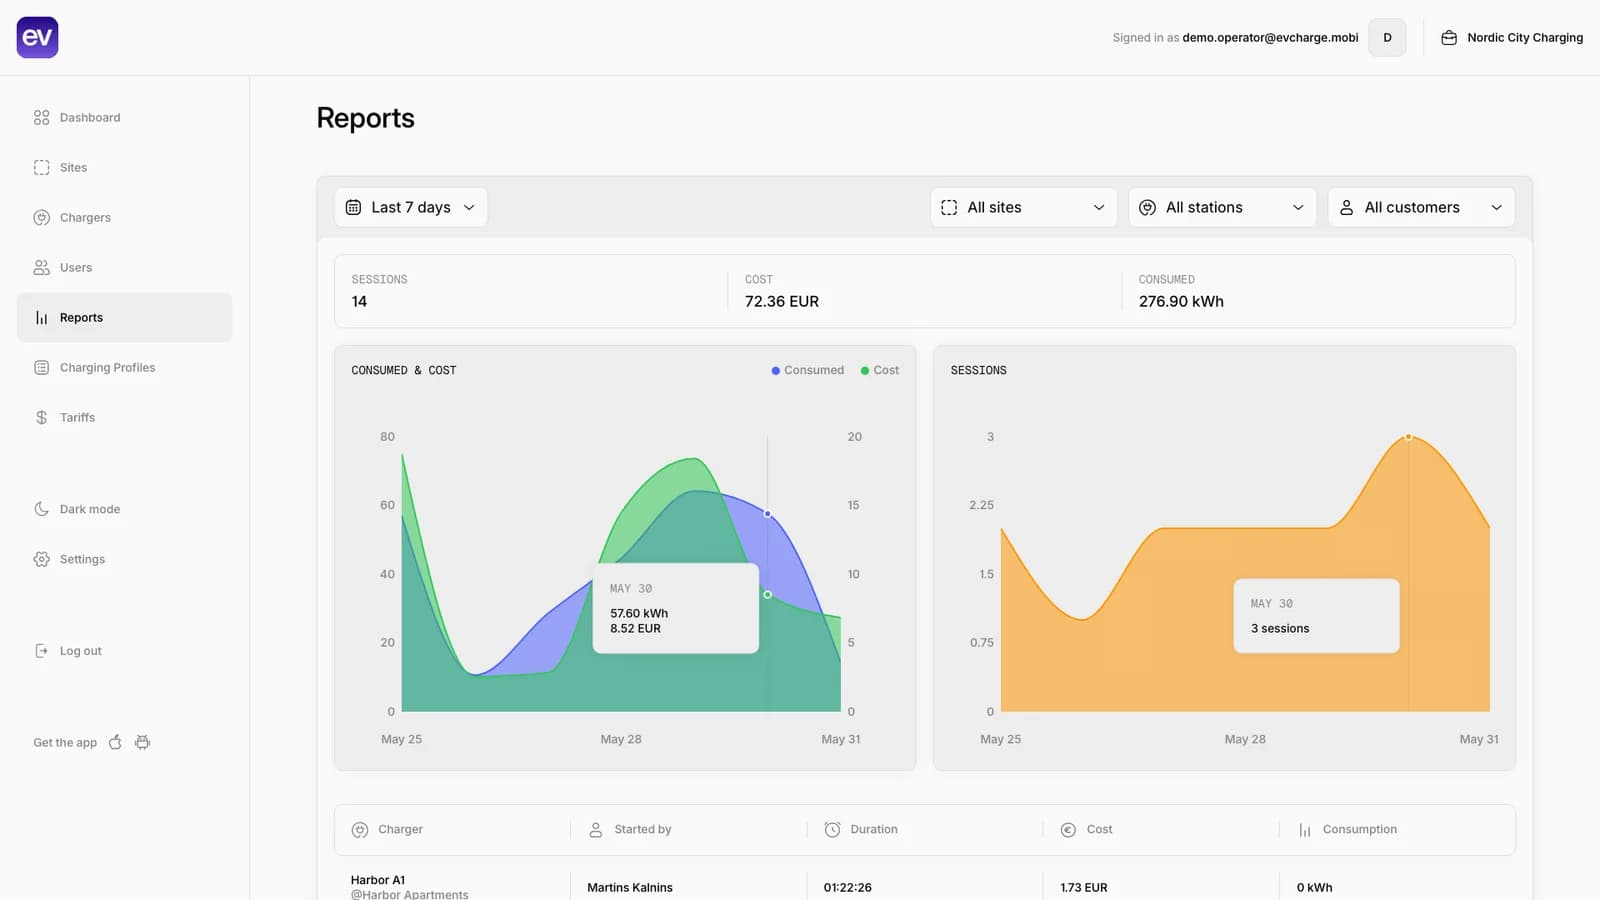Click the Log out link

80,651
